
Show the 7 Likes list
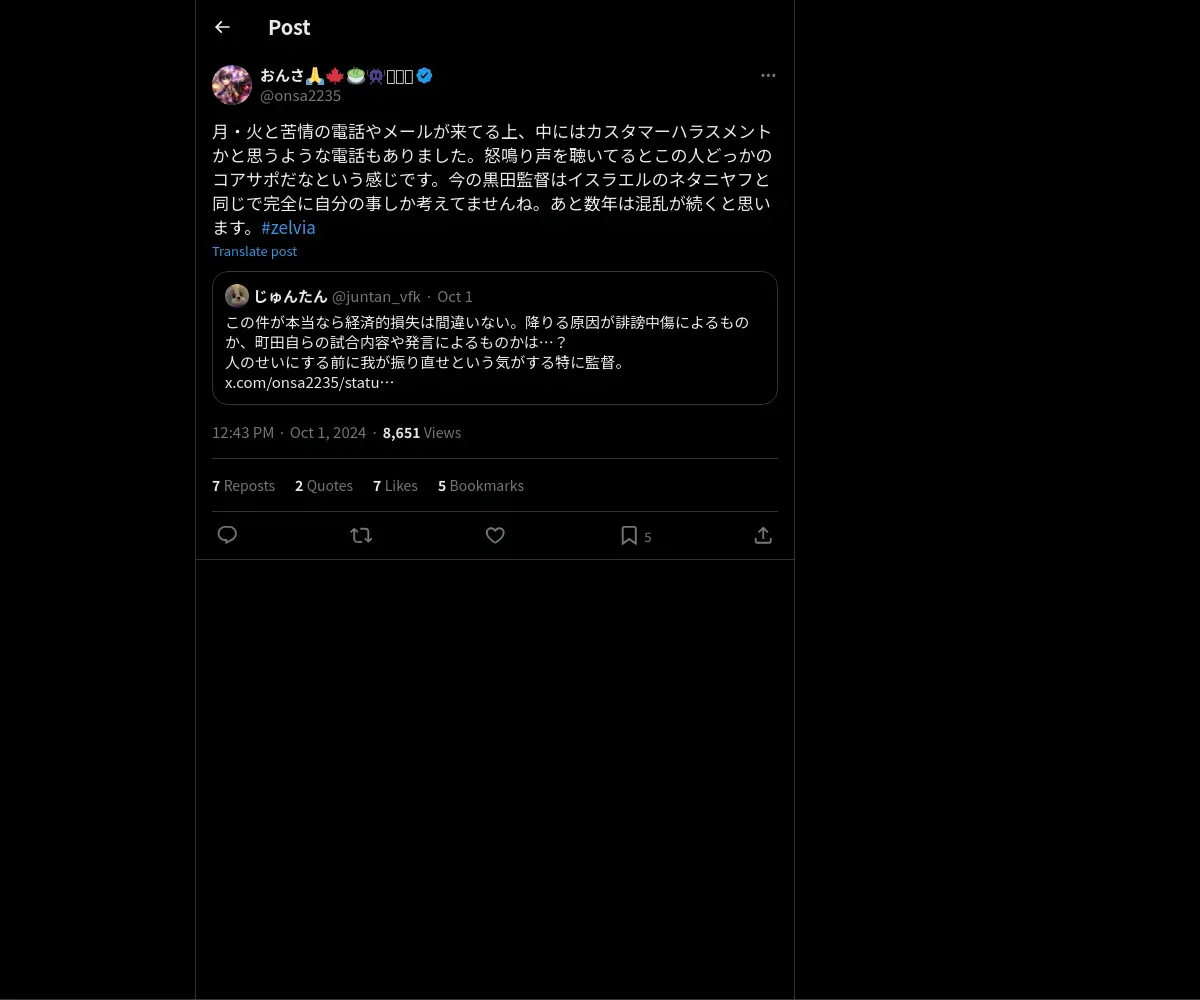[395, 485]
